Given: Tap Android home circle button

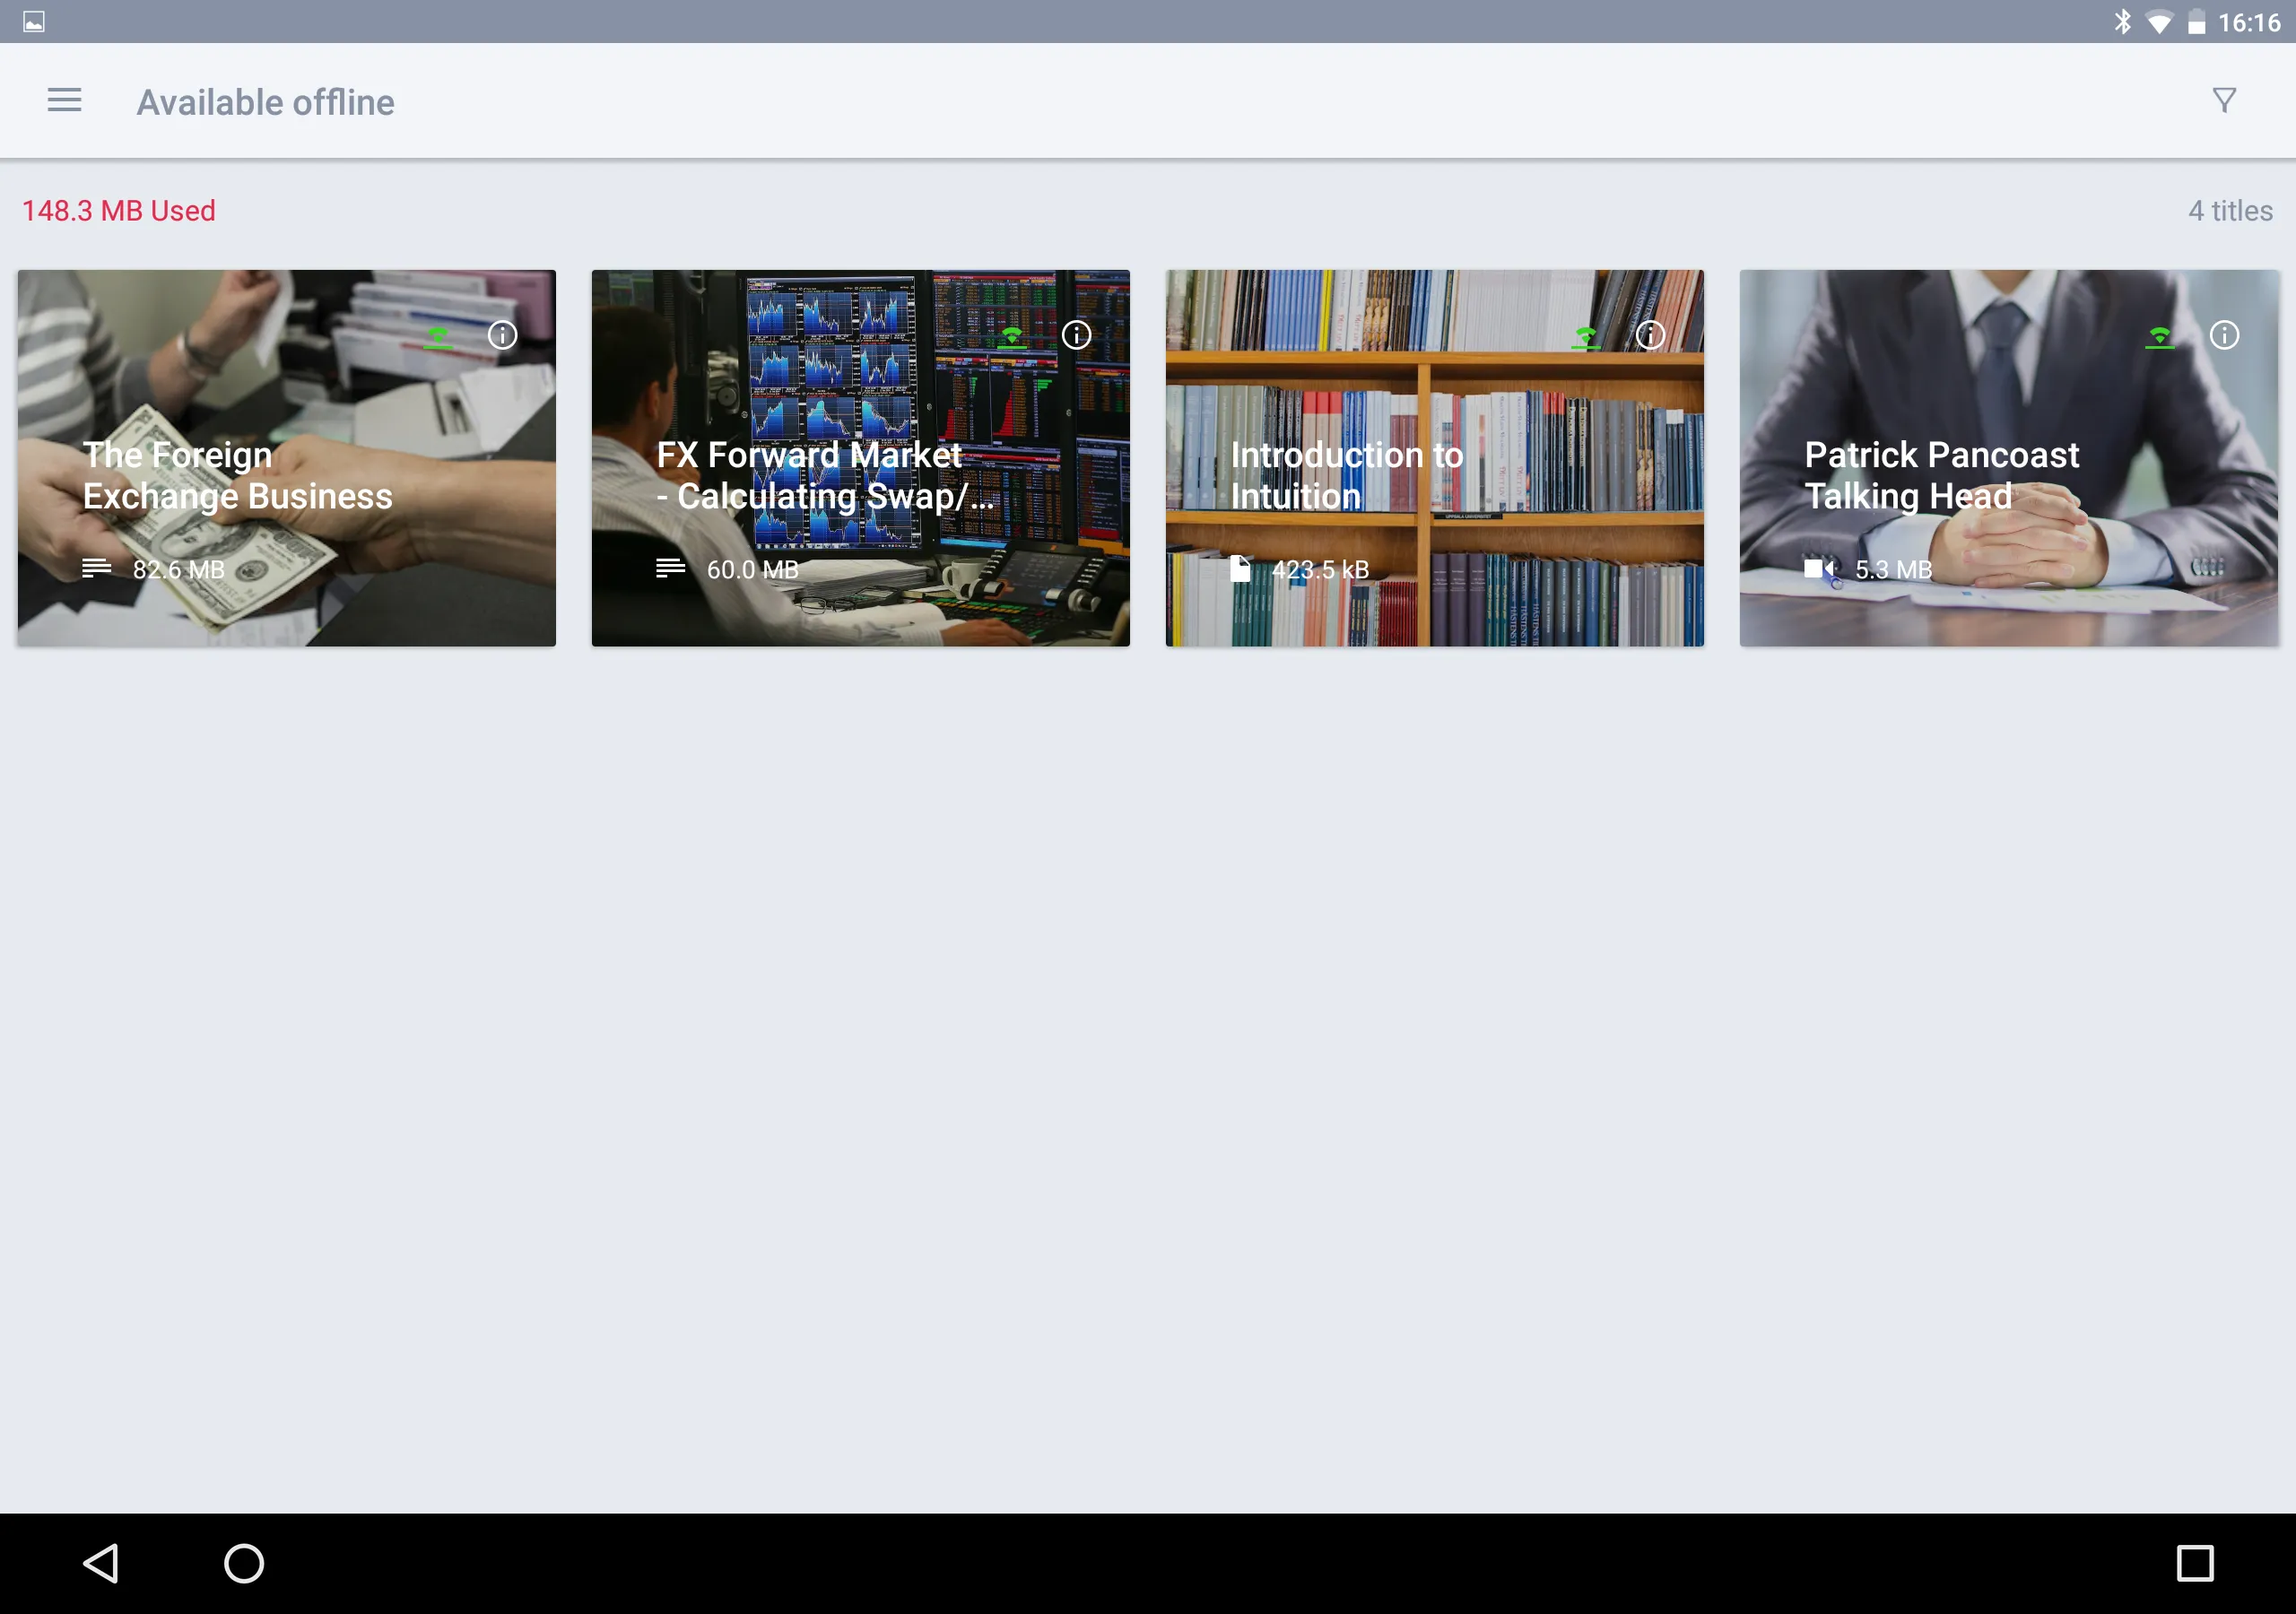Looking at the screenshot, I should [244, 1563].
